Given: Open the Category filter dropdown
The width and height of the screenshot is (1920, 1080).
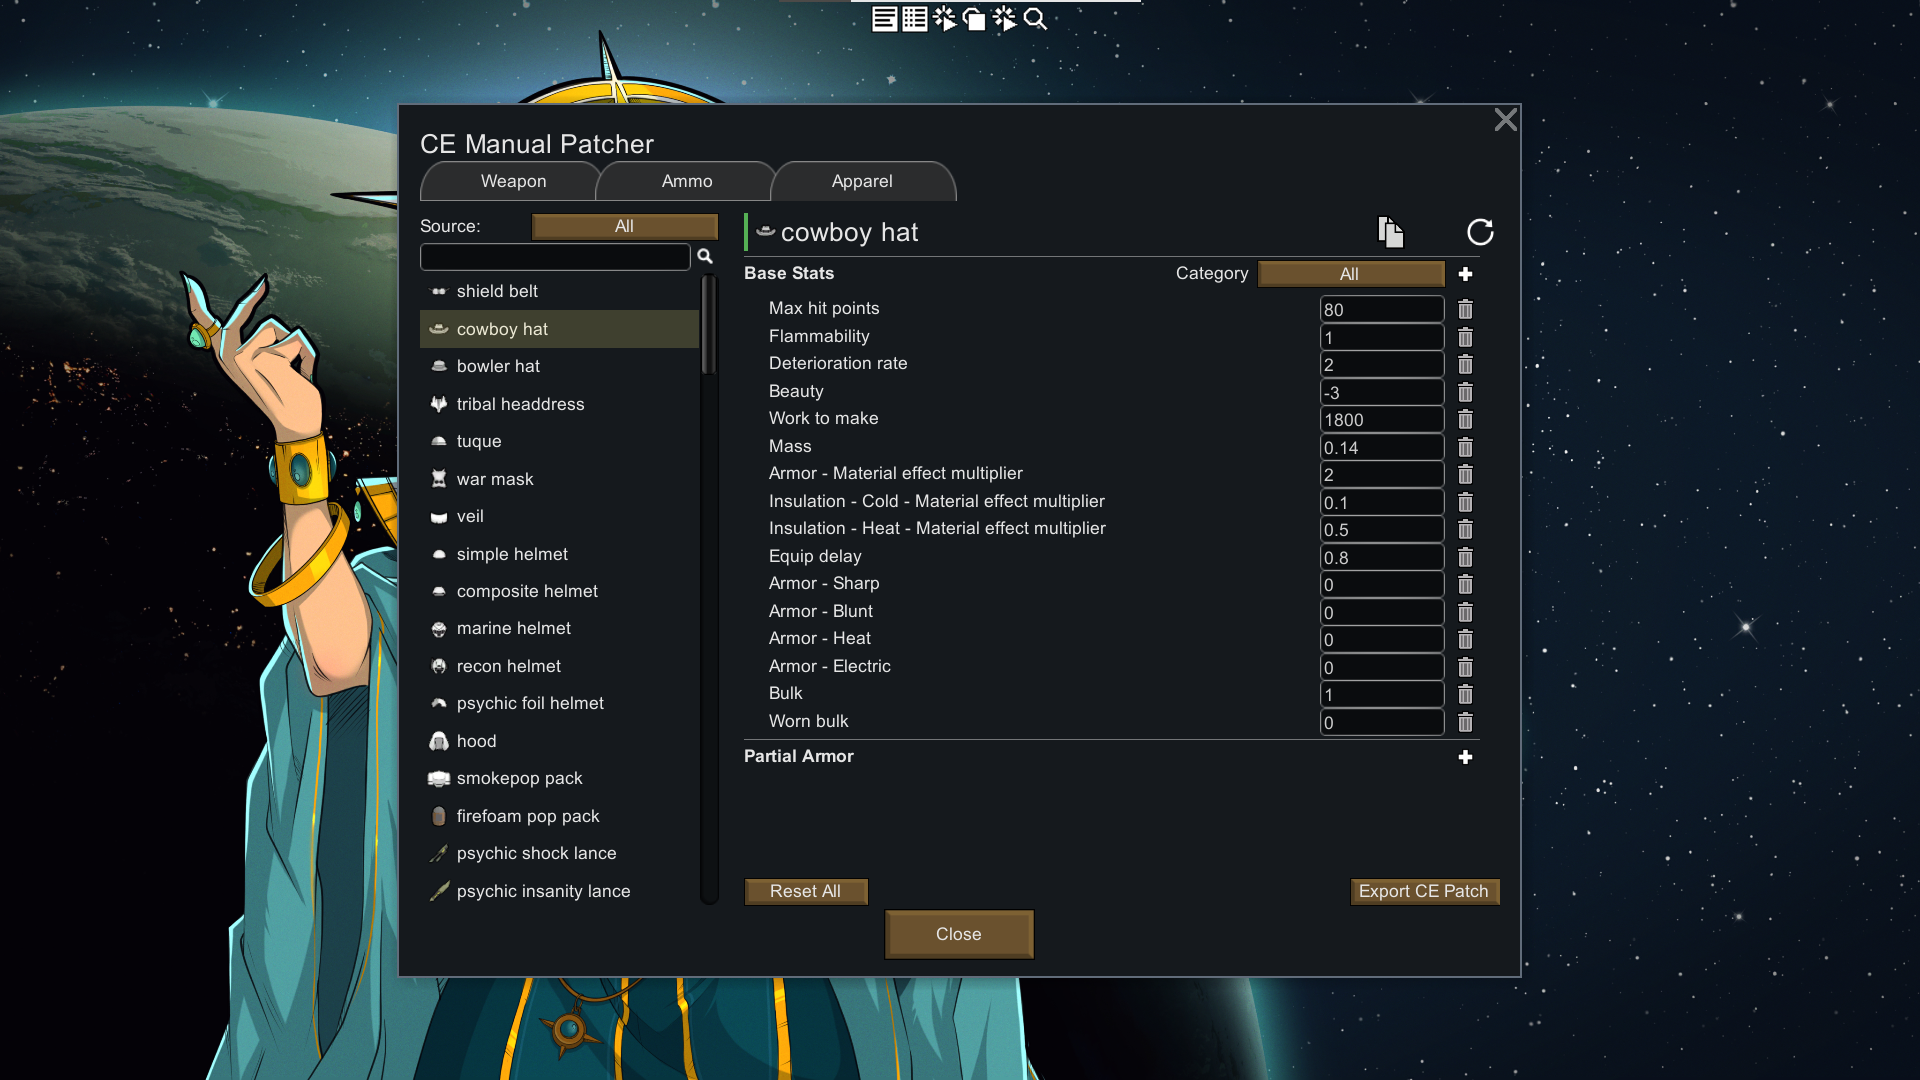Looking at the screenshot, I should pyautogui.click(x=1351, y=274).
